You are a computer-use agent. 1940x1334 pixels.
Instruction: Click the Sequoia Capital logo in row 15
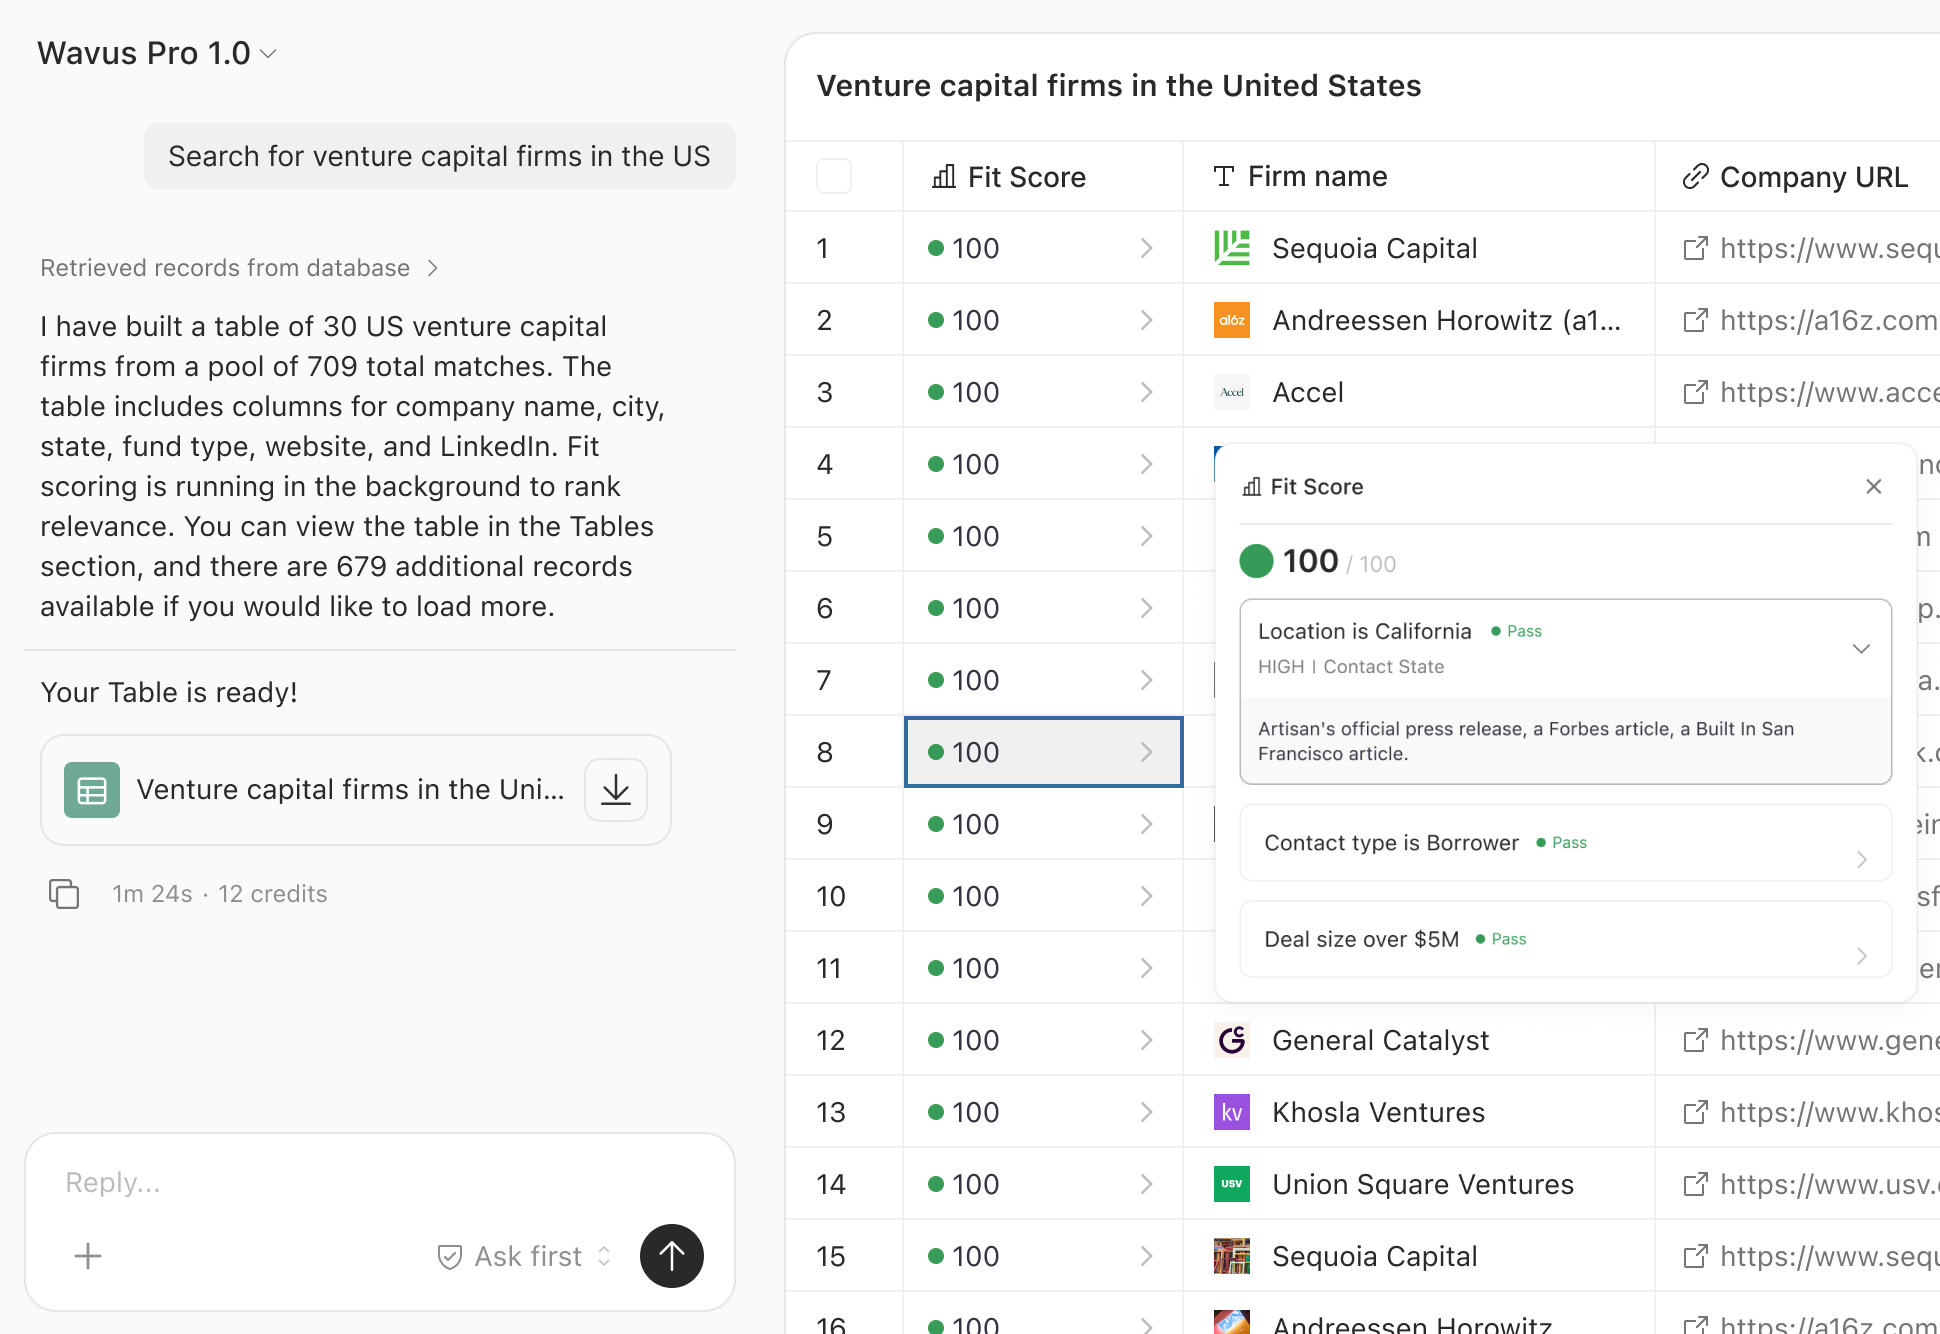click(x=1232, y=1256)
